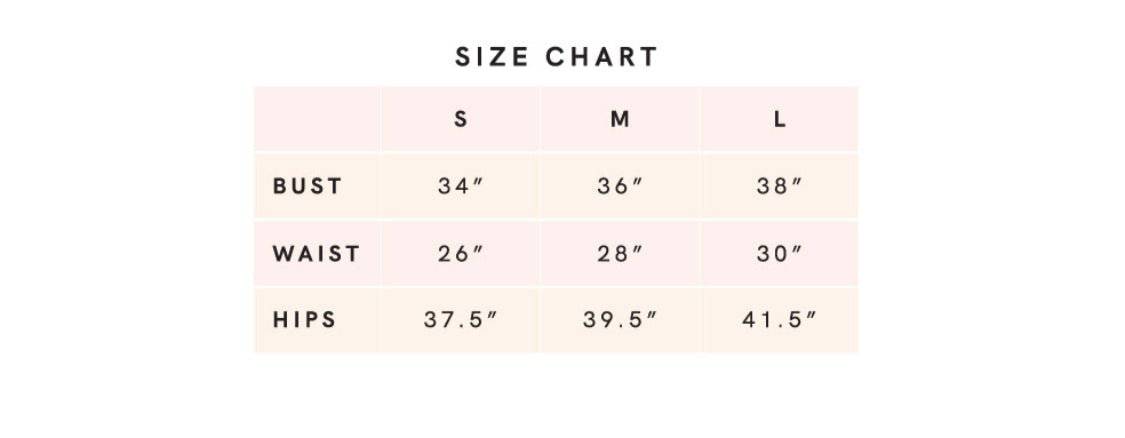The image size is (1125, 438).
Task: Pick the 28" waist value
Action: [x=620, y=253]
